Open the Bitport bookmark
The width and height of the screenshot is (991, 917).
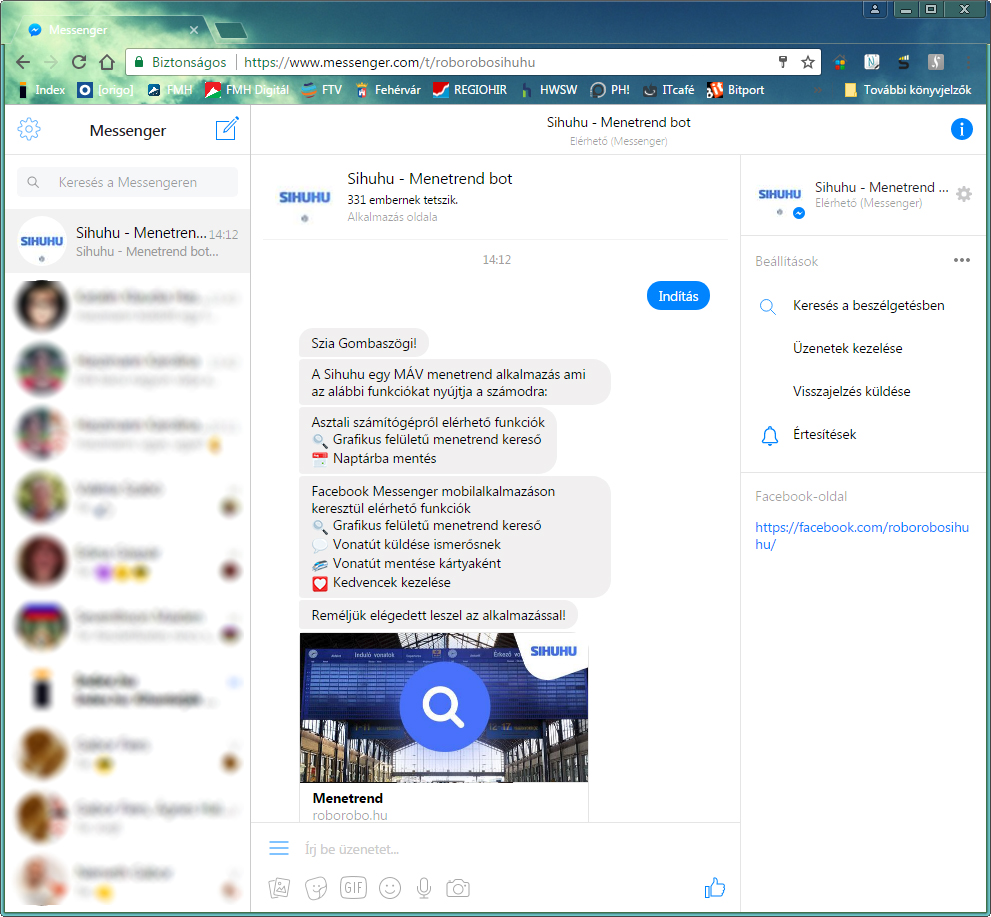click(x=736, y=90)
